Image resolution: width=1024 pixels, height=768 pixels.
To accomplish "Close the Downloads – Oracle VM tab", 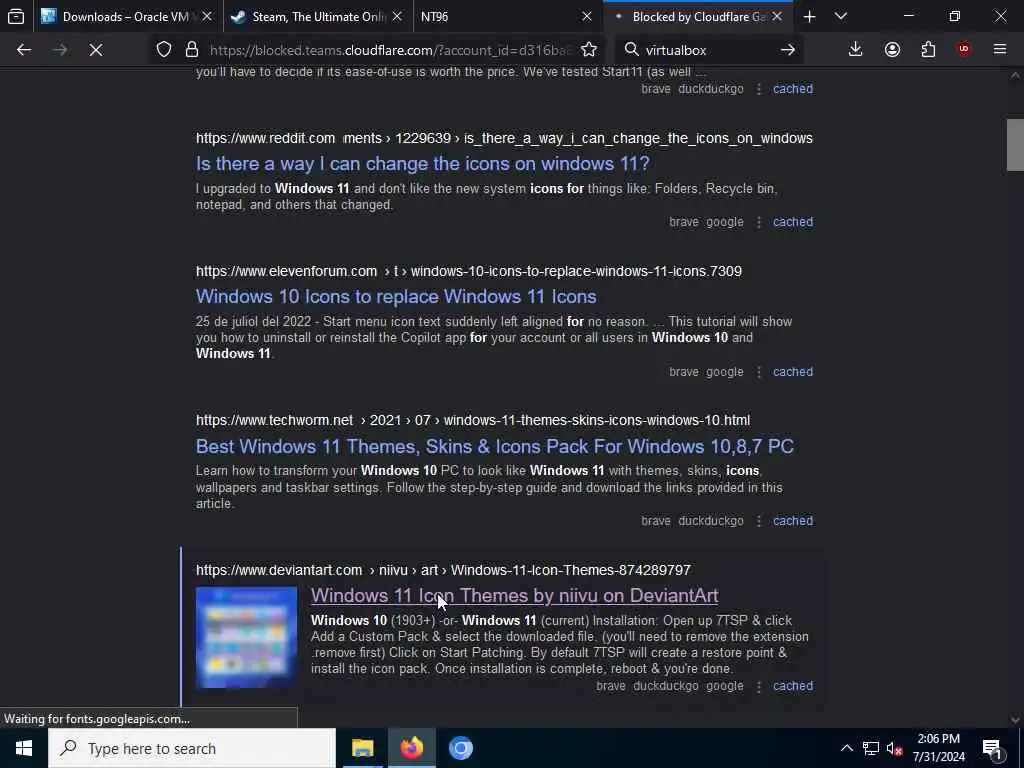I will click(207, 17).
